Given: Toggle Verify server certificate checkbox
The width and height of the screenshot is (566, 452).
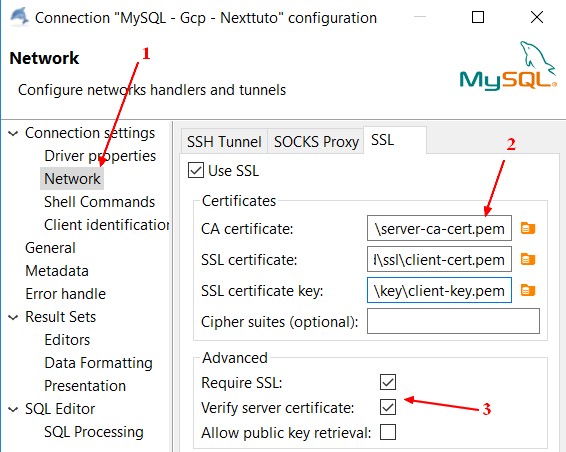Looking at the screenshot, I should coord(388,407).
